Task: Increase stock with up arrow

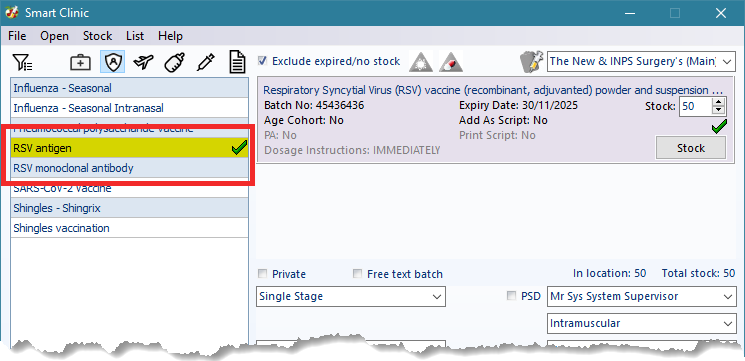Action: [718, 102]
